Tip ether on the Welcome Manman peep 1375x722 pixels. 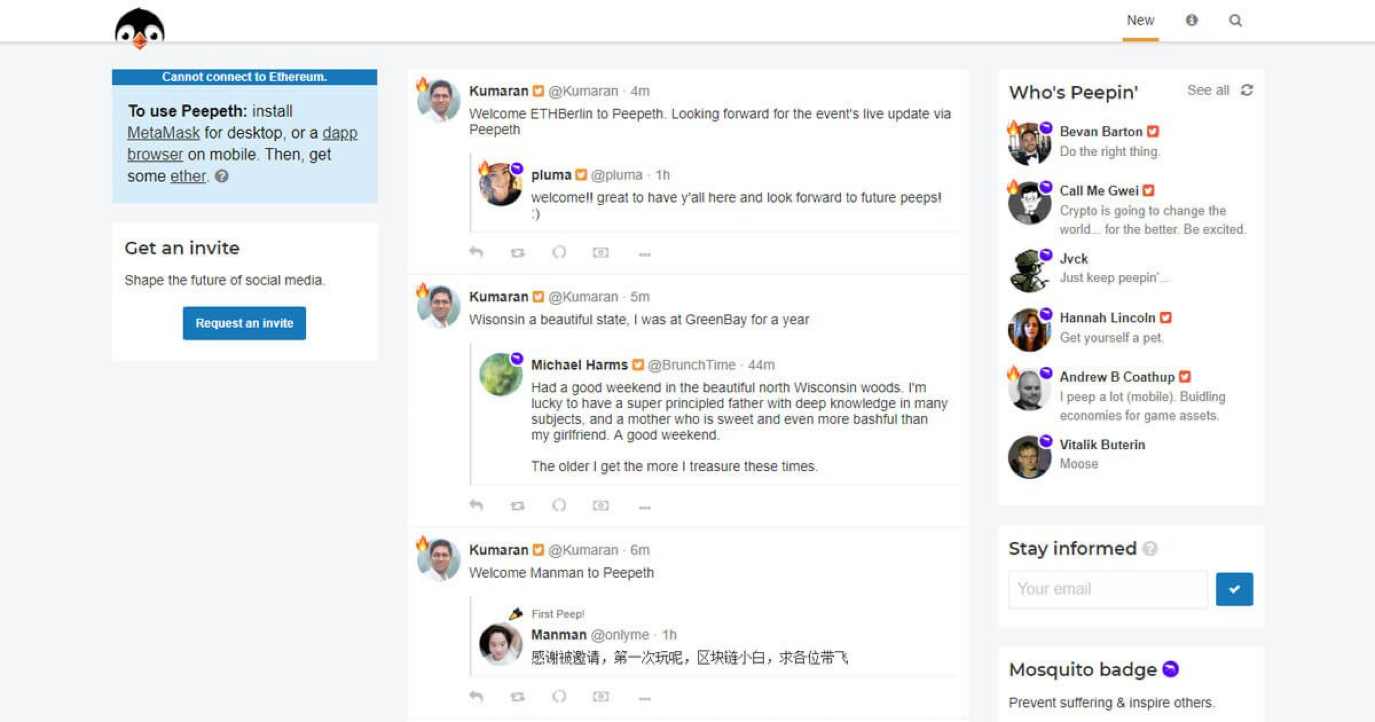click(x=601, y=695)
